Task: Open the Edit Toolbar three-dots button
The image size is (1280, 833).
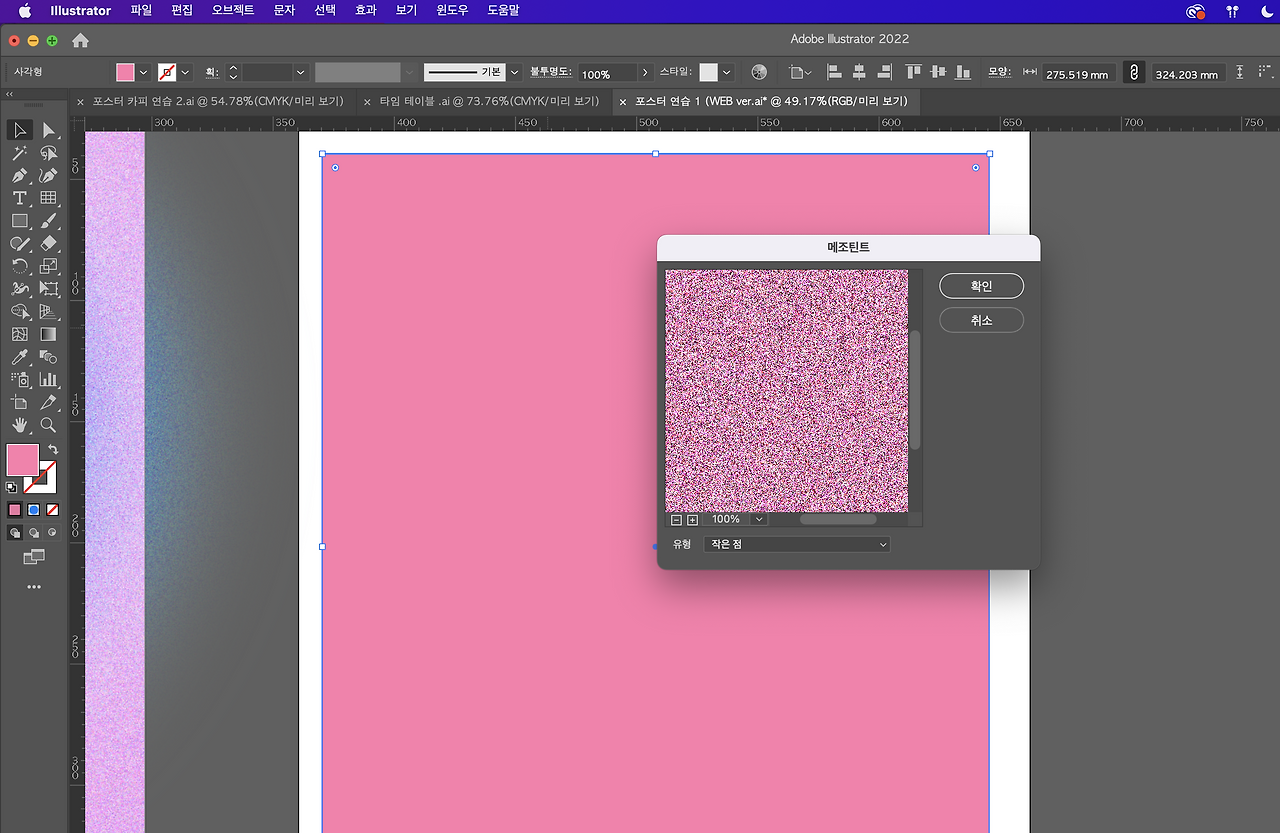Action: [x=34, y=587]
